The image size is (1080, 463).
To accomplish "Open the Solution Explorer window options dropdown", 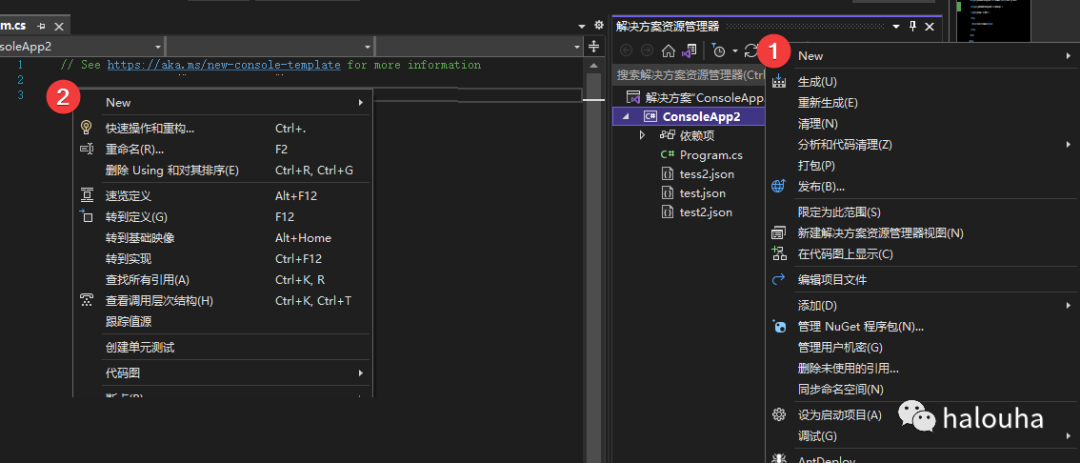I will click(896, 27).
